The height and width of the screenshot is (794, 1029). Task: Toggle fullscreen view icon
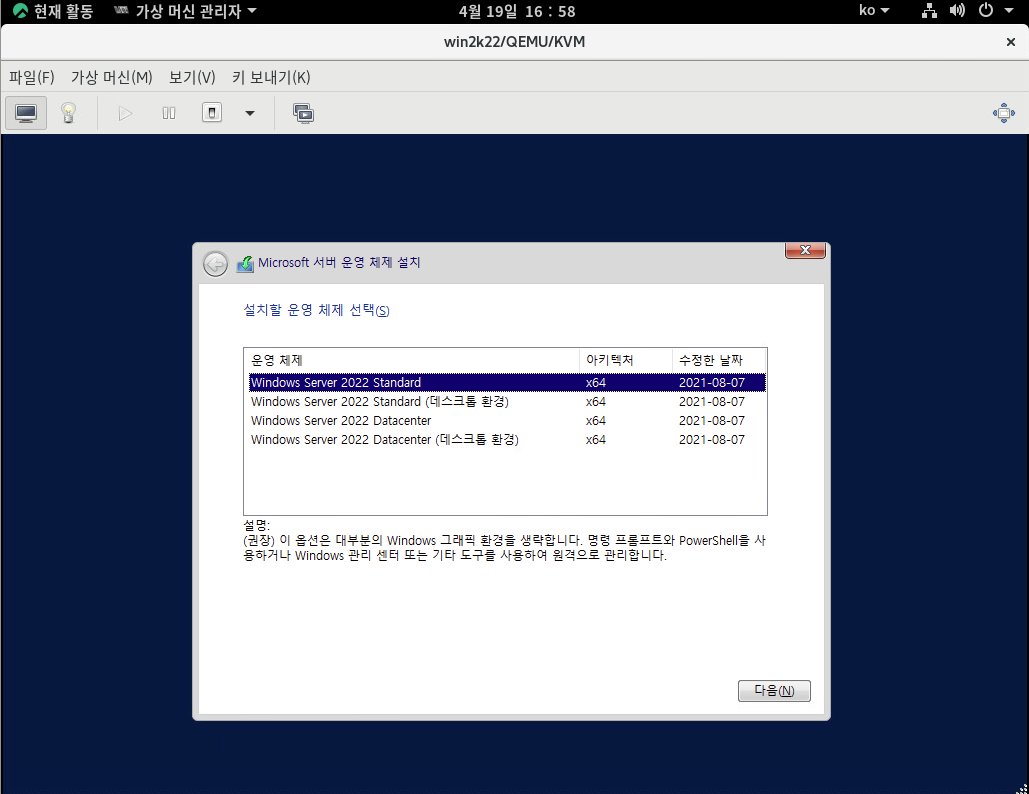(1003, 113)
